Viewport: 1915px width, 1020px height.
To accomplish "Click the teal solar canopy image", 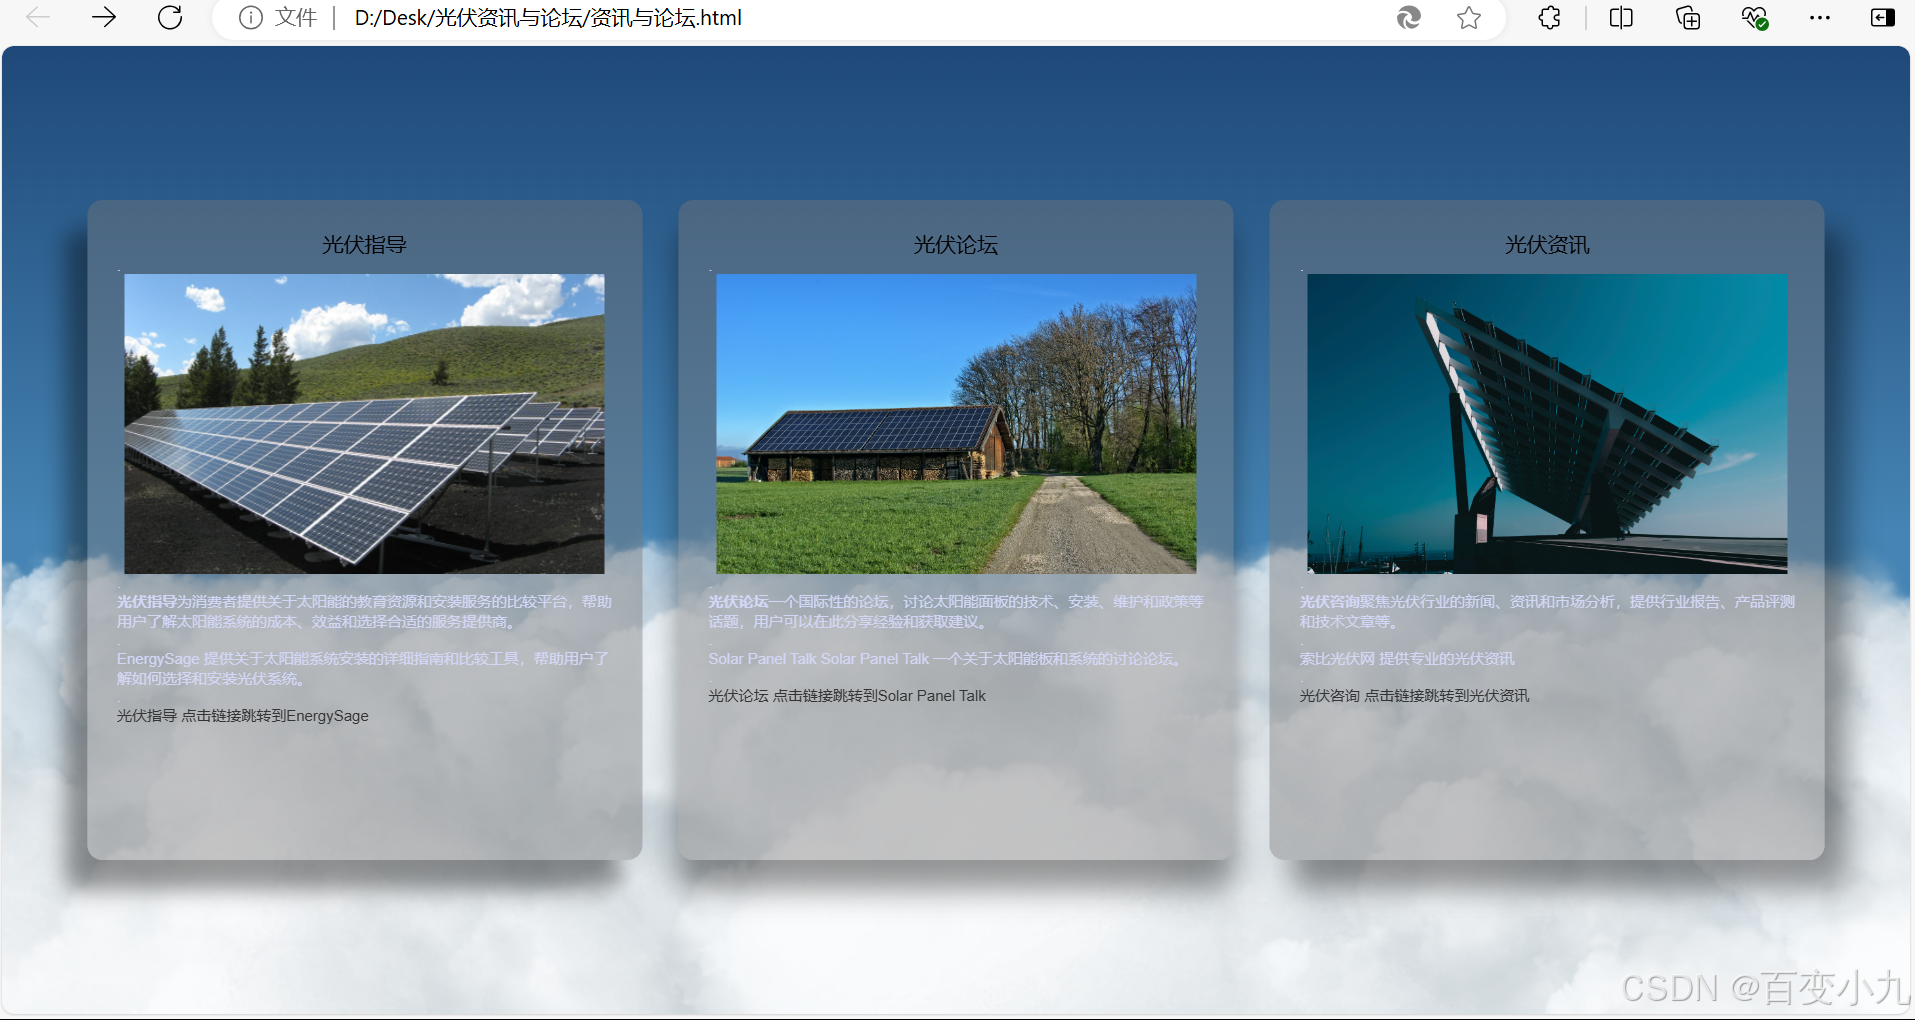I will 1547,423.
